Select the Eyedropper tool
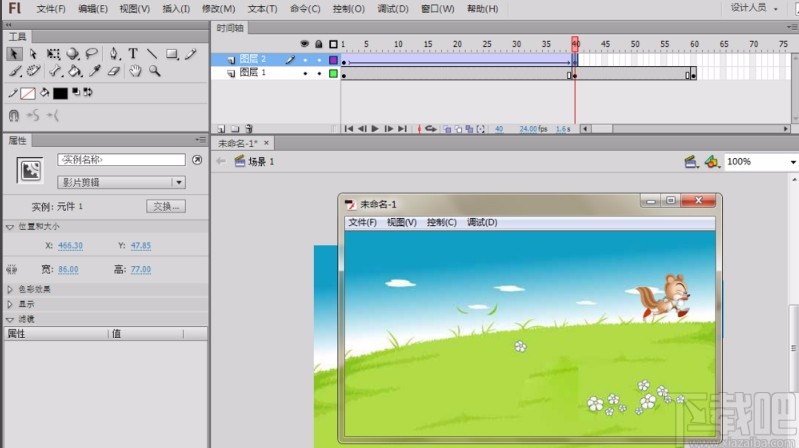Viewport: 799px width, 448px height. pos(95,71)
